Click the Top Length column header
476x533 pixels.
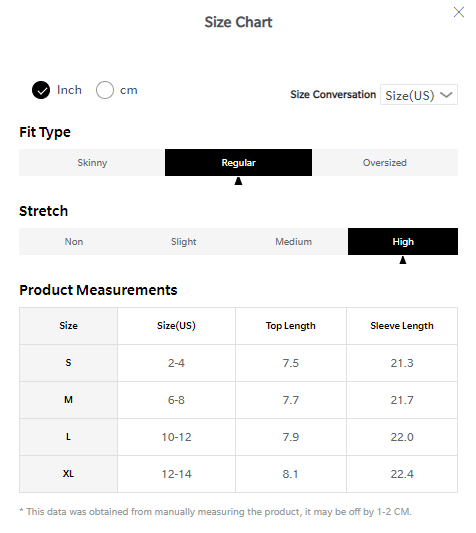291,326
